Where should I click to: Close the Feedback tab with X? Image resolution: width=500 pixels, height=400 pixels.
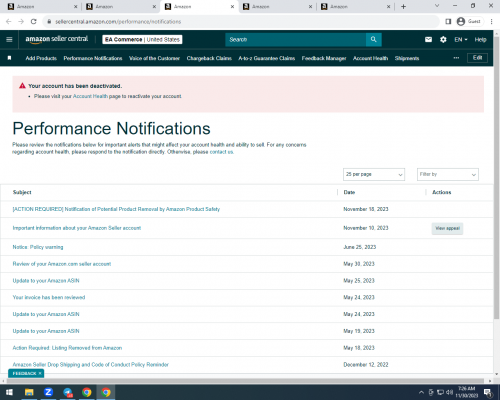coord(40,373)
